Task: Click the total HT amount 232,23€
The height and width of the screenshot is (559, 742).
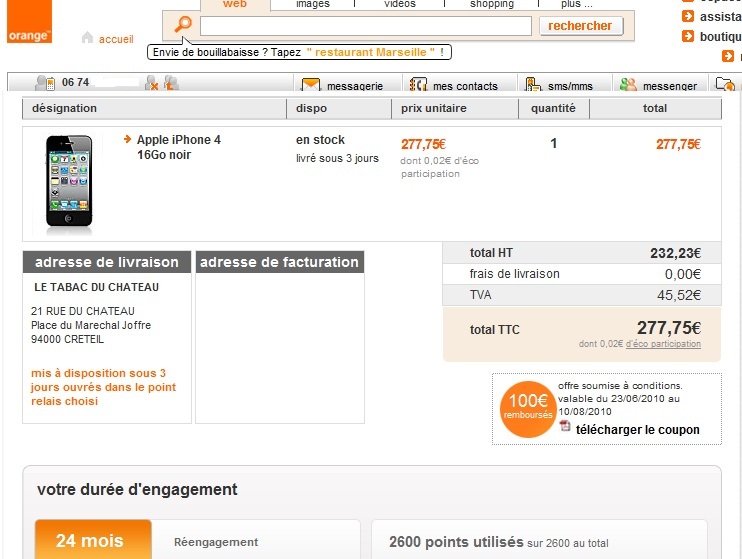Action: pos(675,253)
